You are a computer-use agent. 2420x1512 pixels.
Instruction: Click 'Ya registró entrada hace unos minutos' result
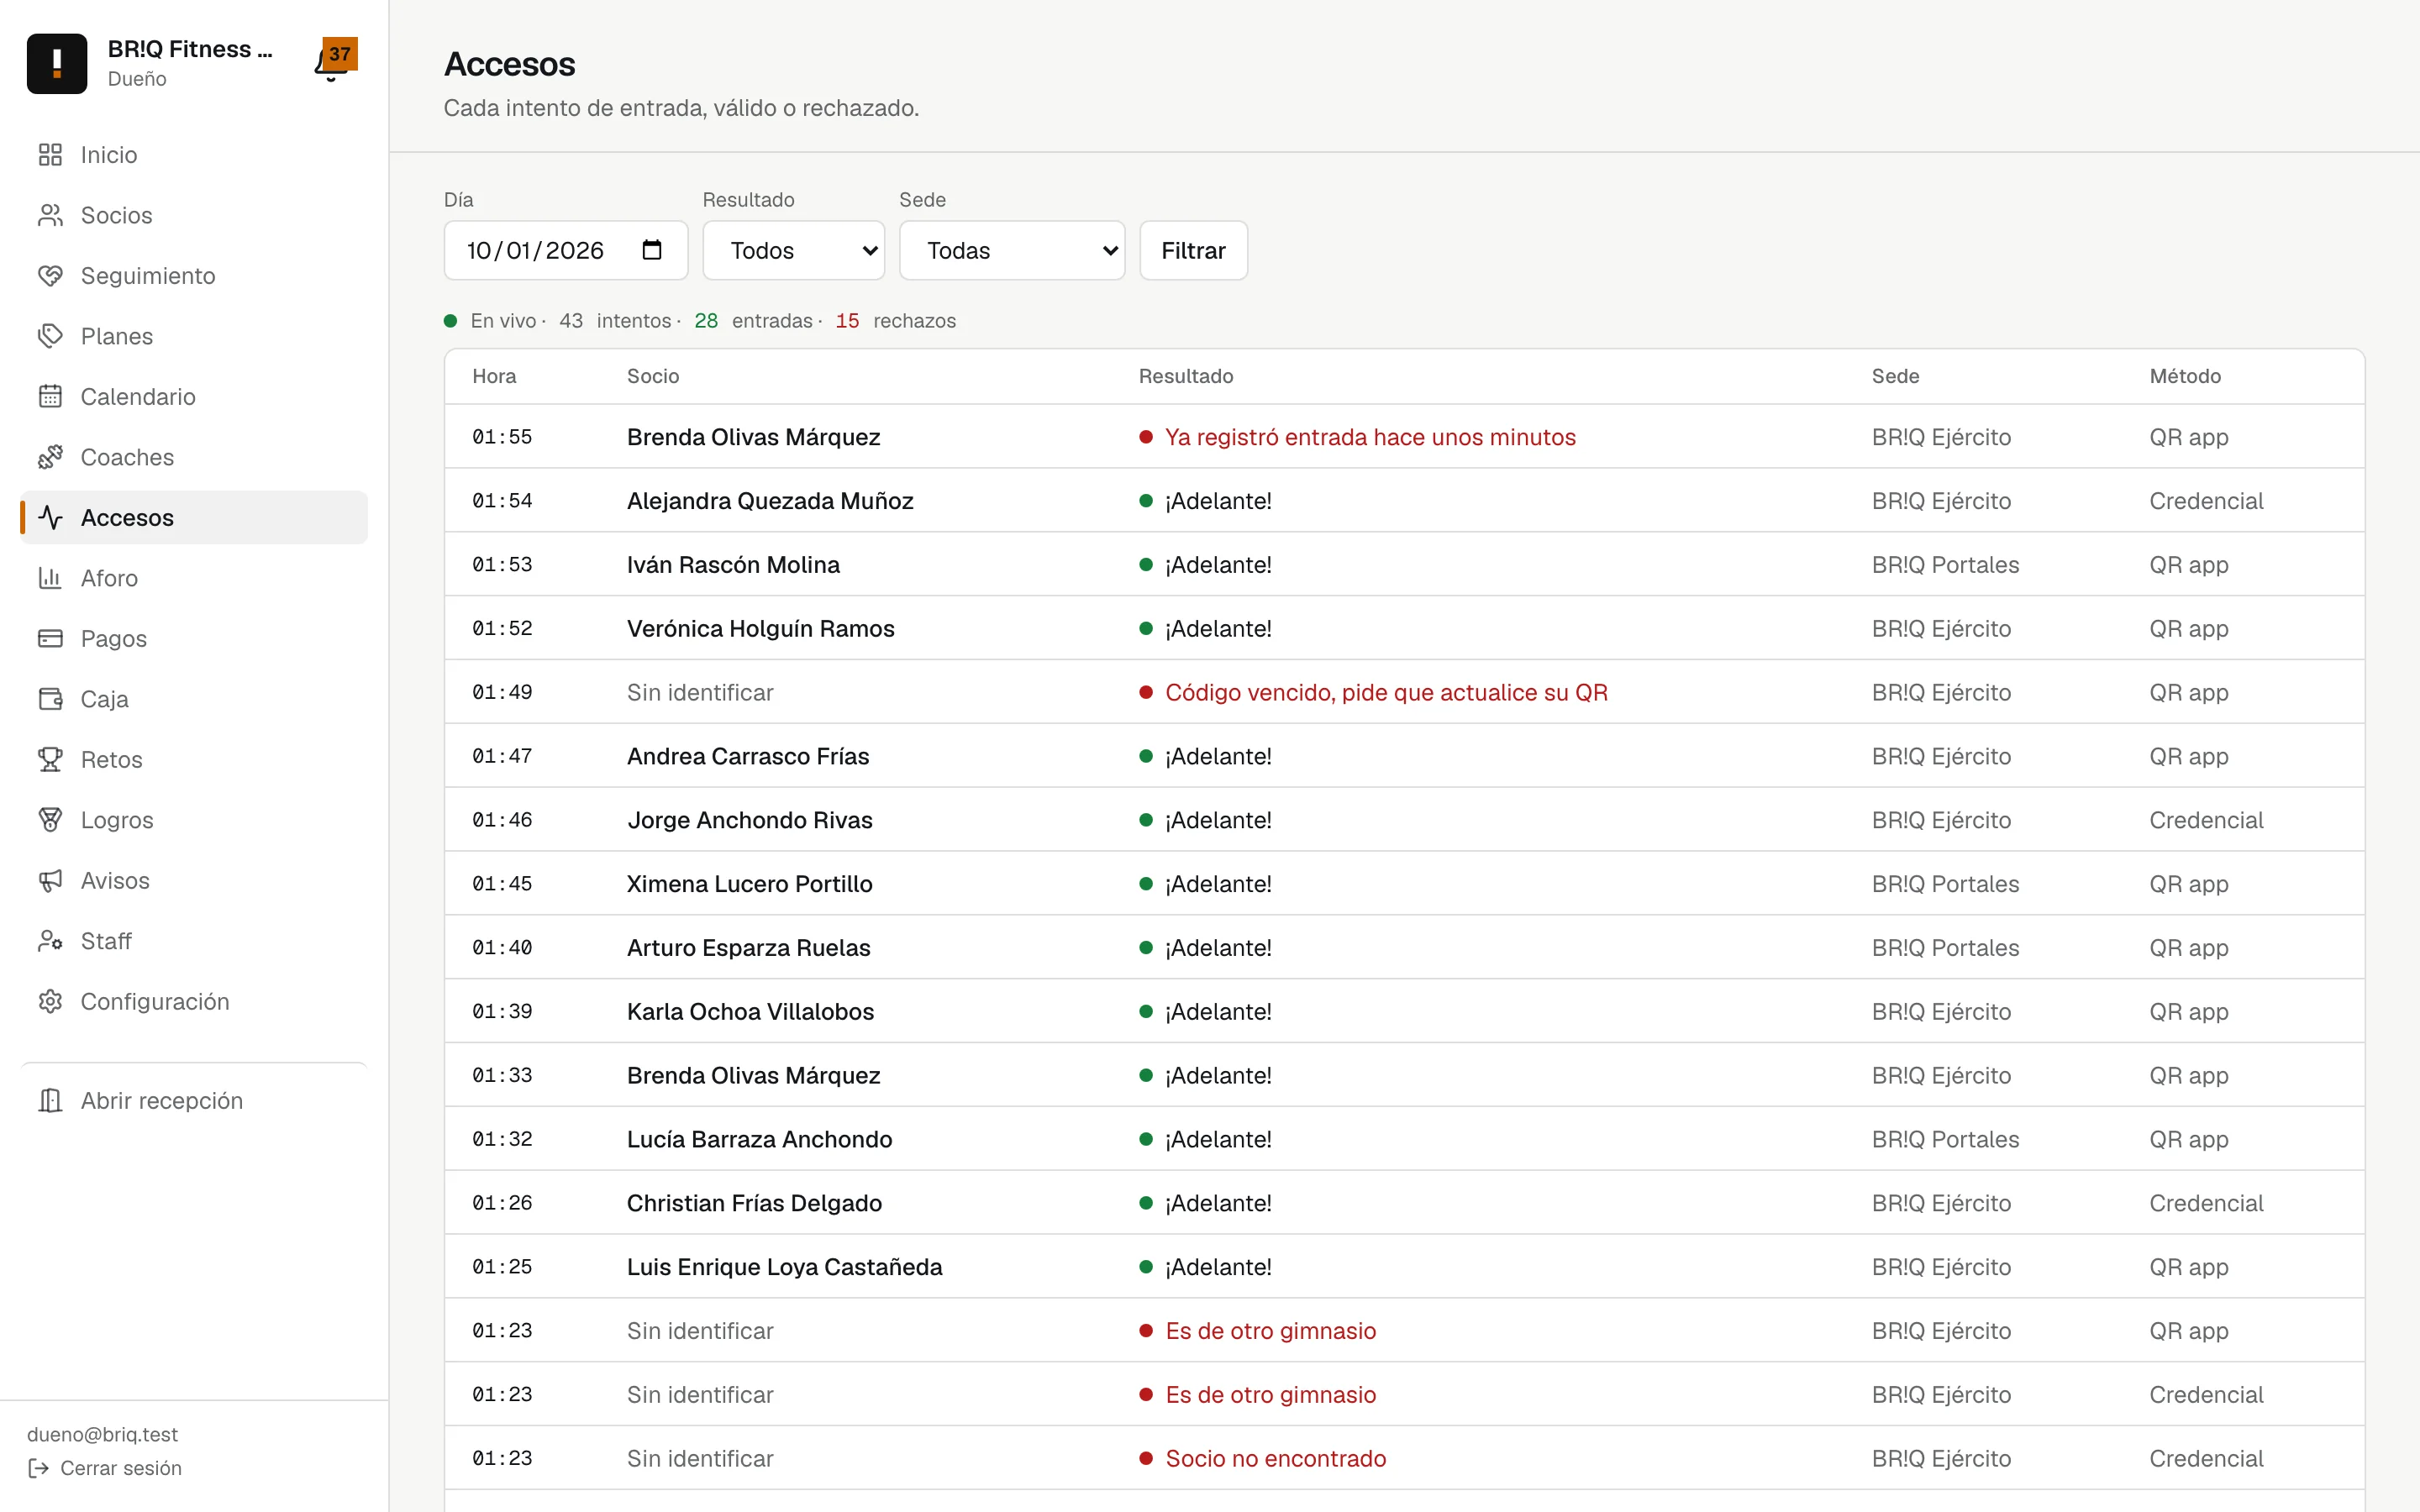1370,437
